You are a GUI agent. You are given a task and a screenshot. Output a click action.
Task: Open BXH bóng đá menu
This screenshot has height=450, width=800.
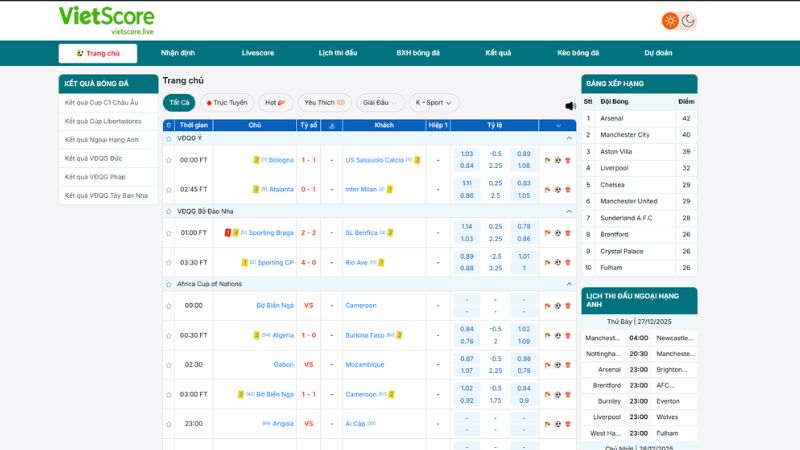pos(418,53)
